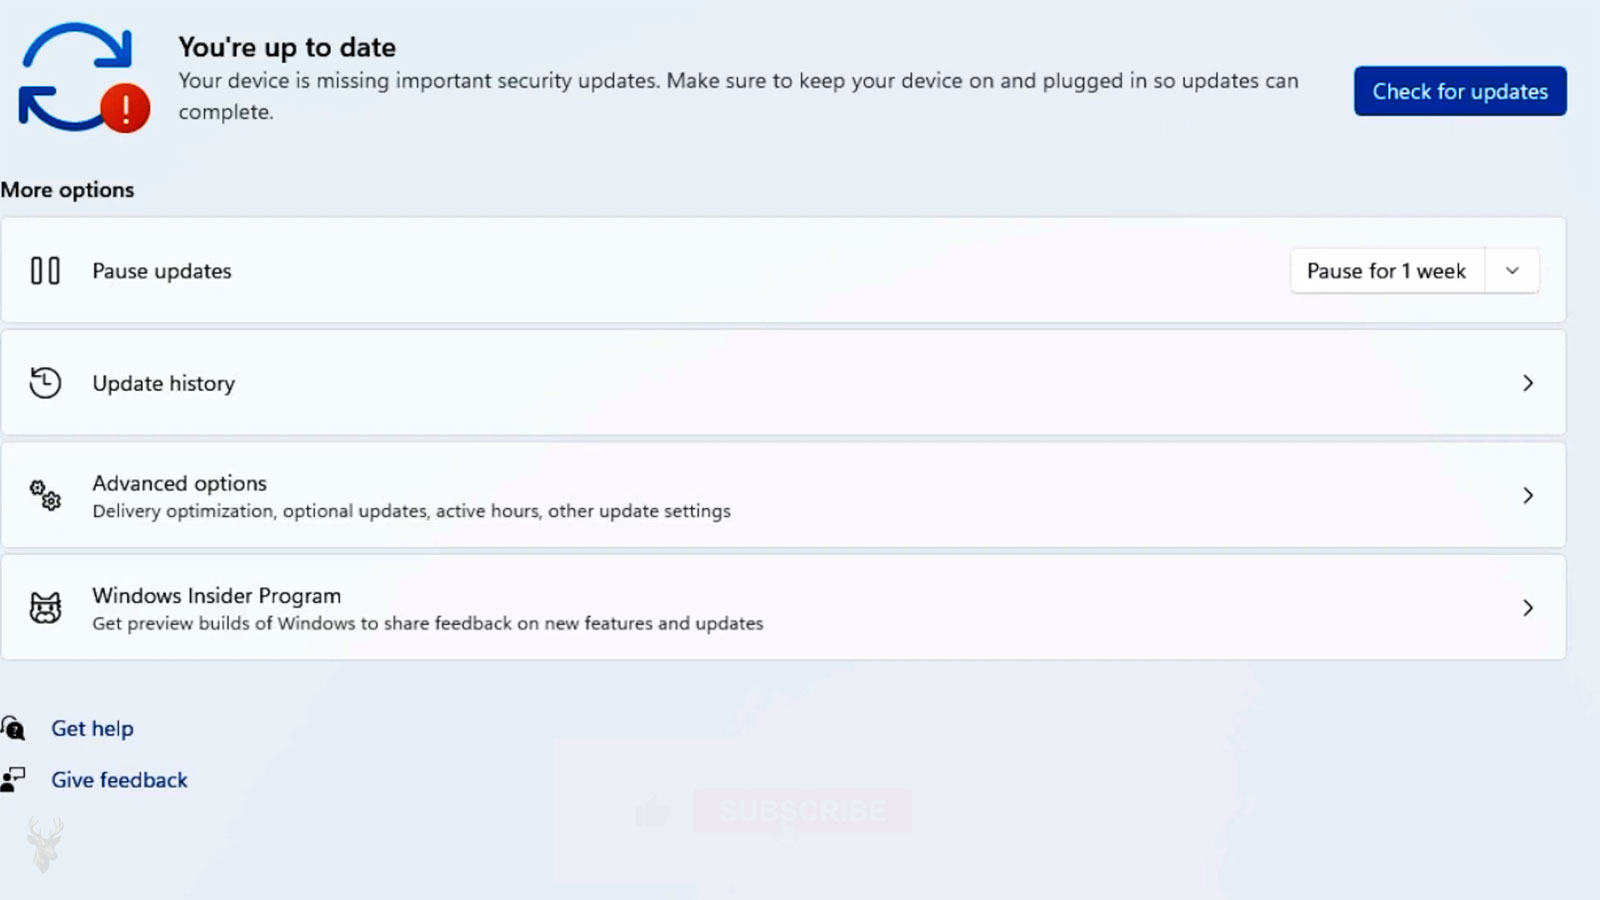Expand Advanced options with its chevron
1600x900 pixels.
pos(1528,495)
